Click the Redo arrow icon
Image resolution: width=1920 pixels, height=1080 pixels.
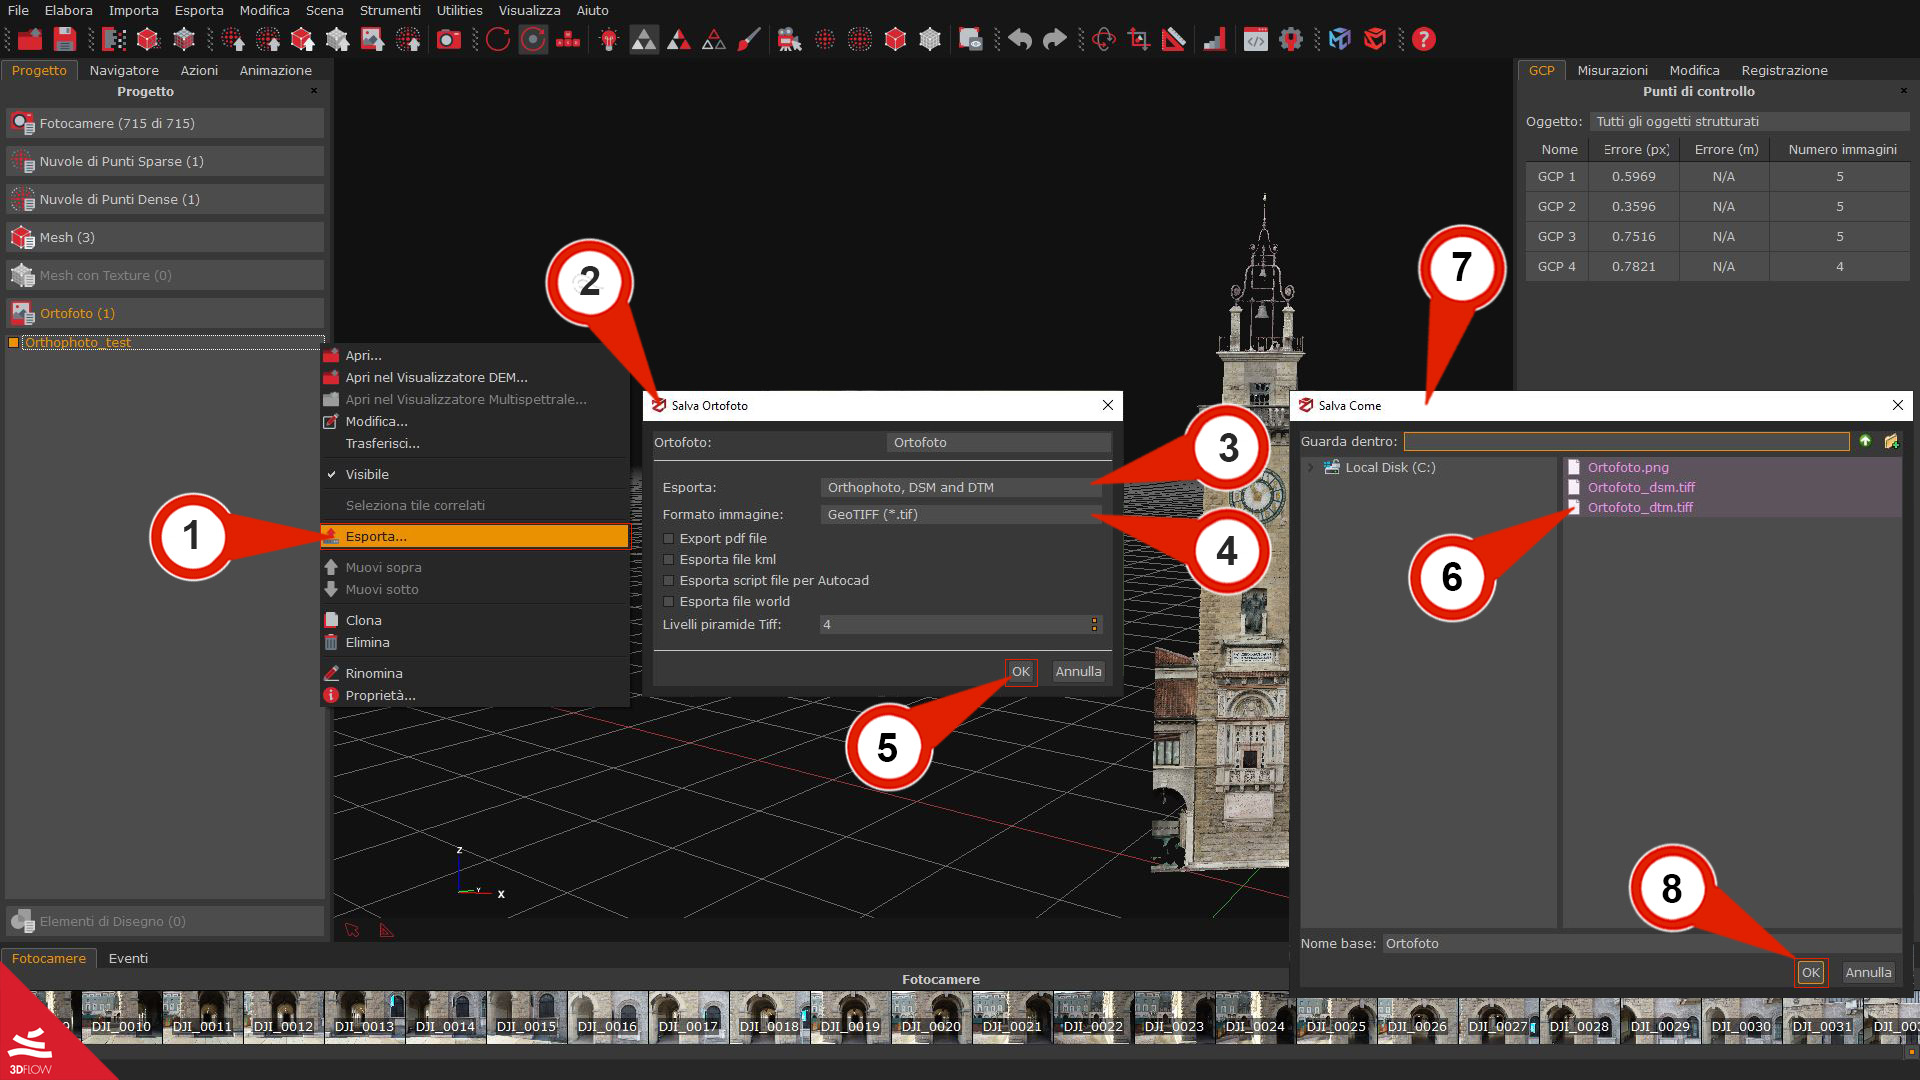(x=1055, y=39)
